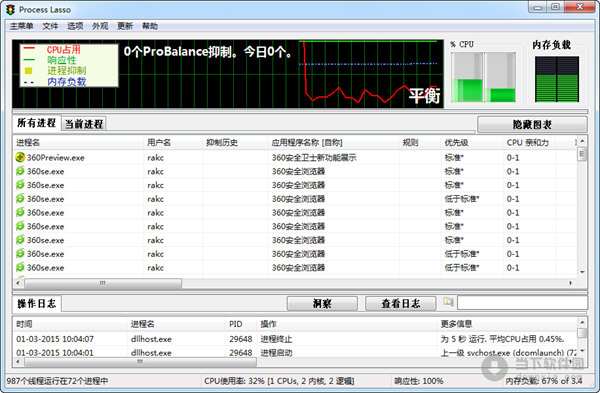
Task: Open the 选项 menu
Action: click(75, 26)
